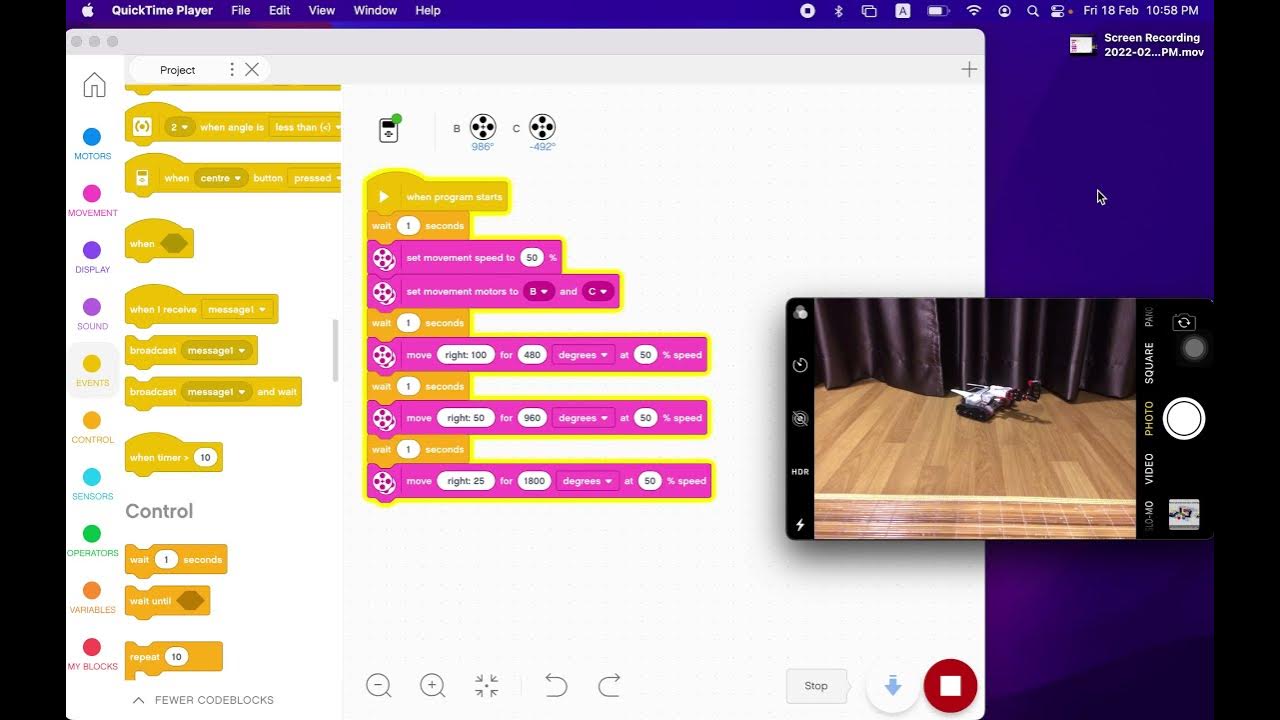Open degrees dropdown in right: 25 block
Screen dimensions: 1280x720
pos(587,481)
